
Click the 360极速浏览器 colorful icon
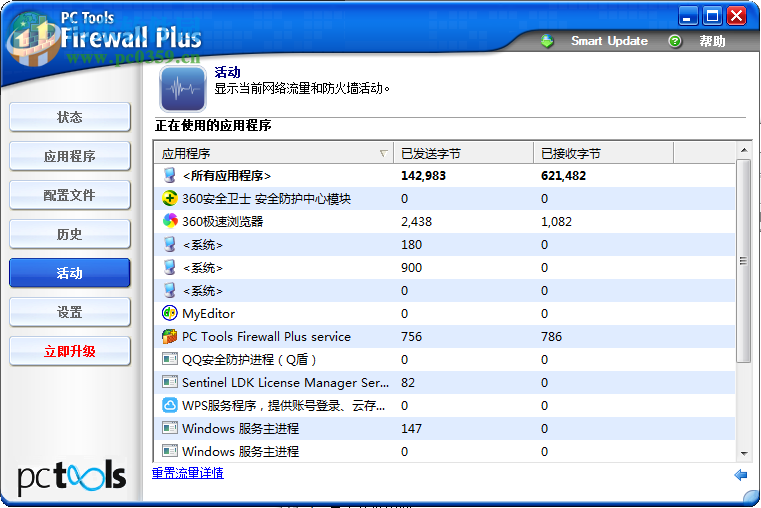coord(169,221)
